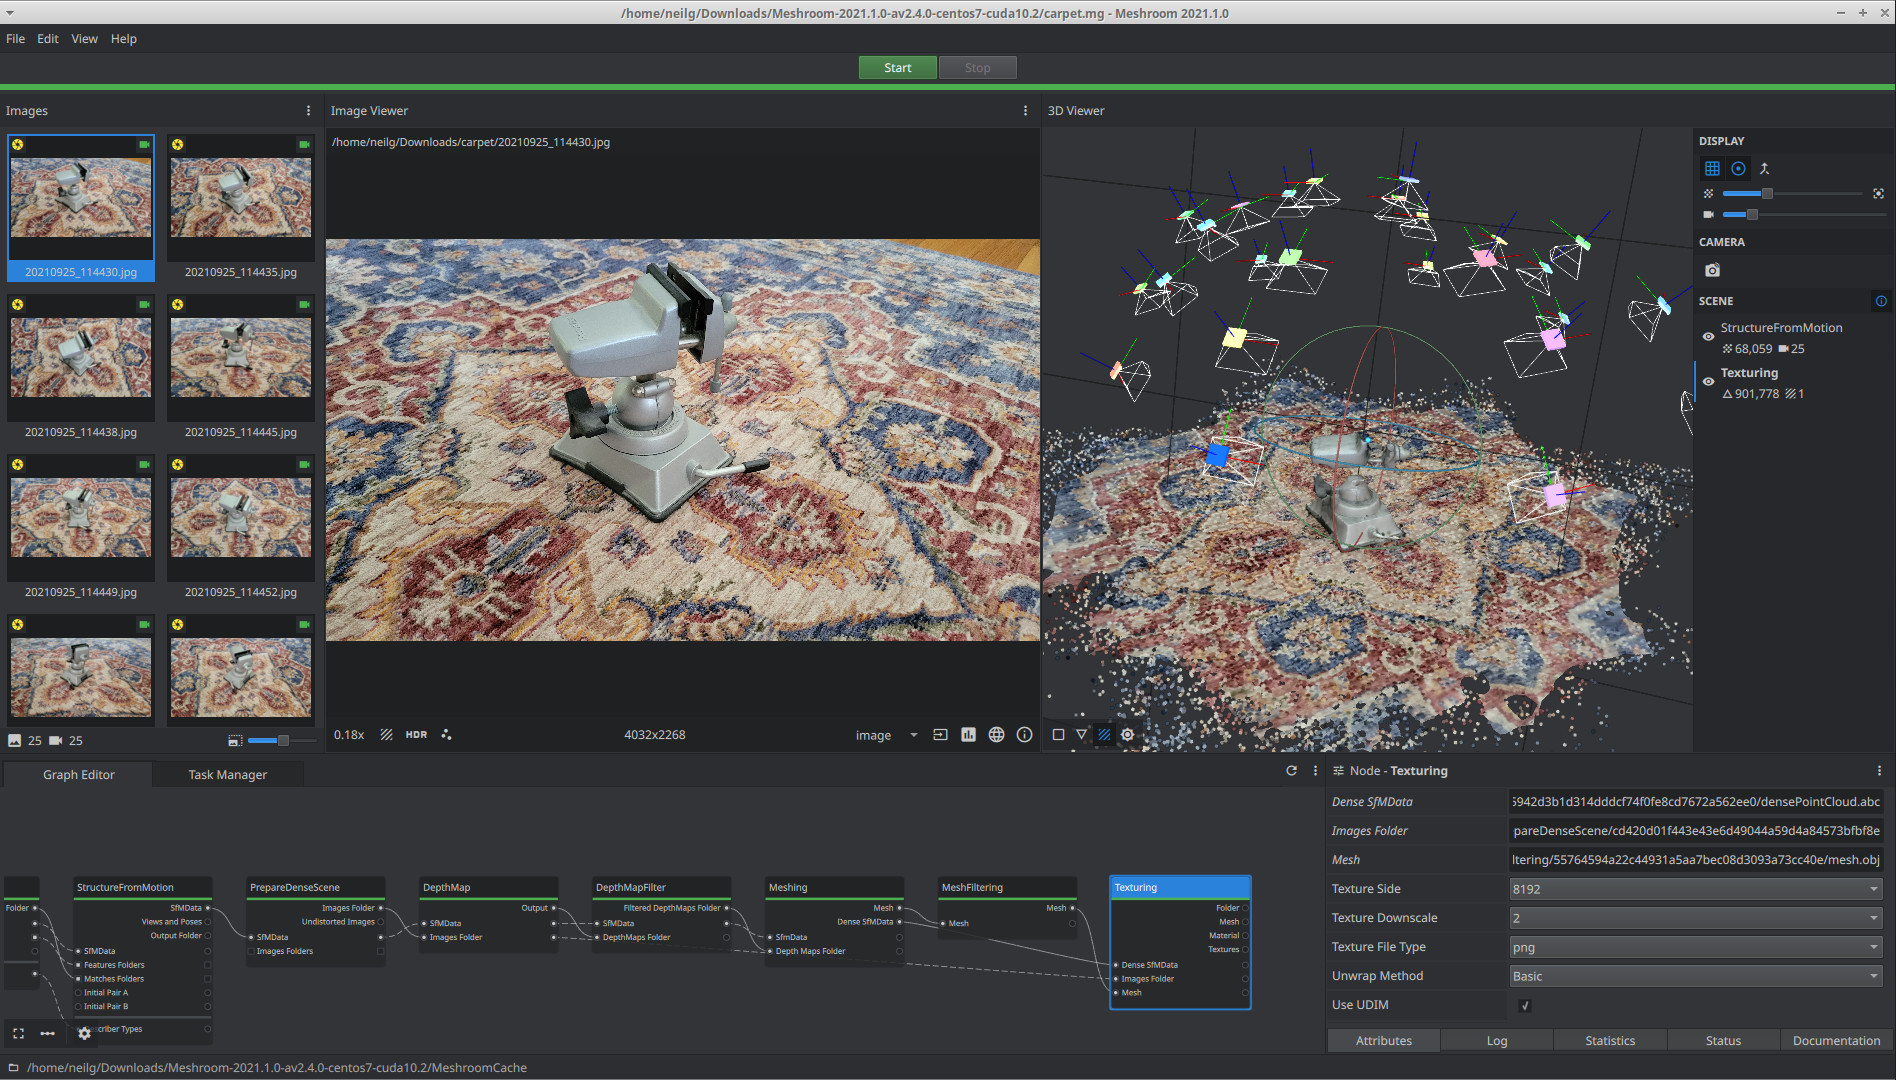Image resolution: width=1896 pixels, height=1080 pixels.
Task: Select thumbnail 20210925_114445.jpg
Action: (x=241, y=368)
